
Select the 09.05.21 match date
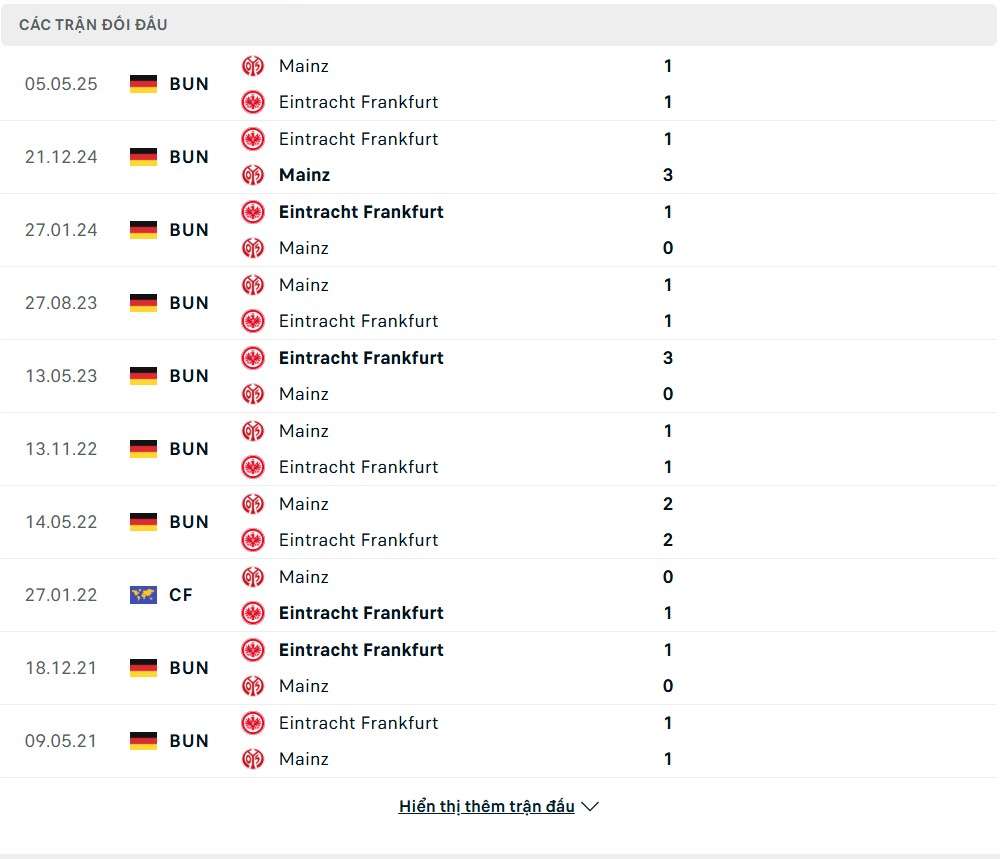coord(61,741)
